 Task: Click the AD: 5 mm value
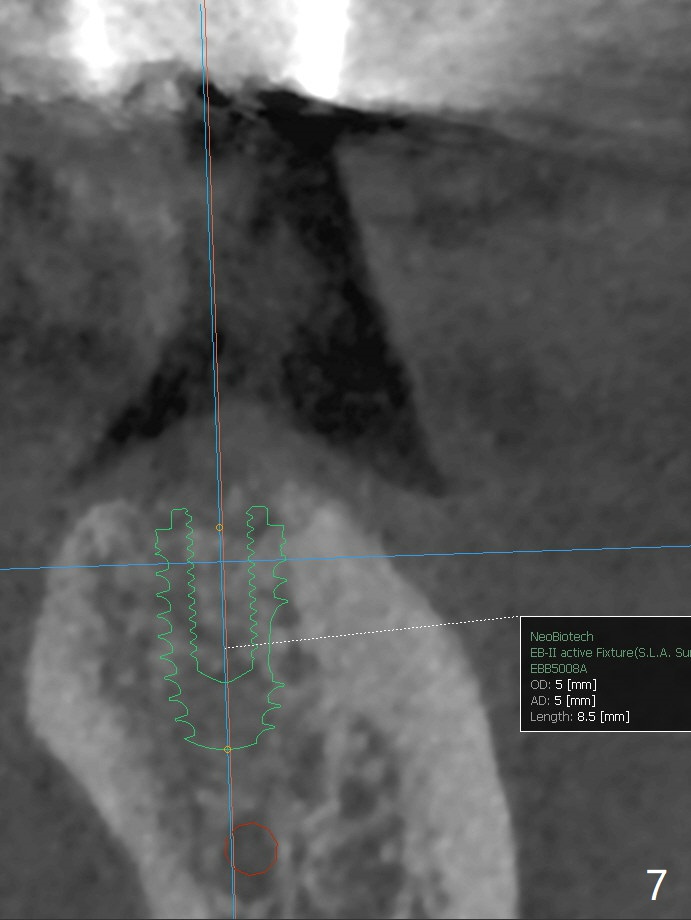pos(562,700)
